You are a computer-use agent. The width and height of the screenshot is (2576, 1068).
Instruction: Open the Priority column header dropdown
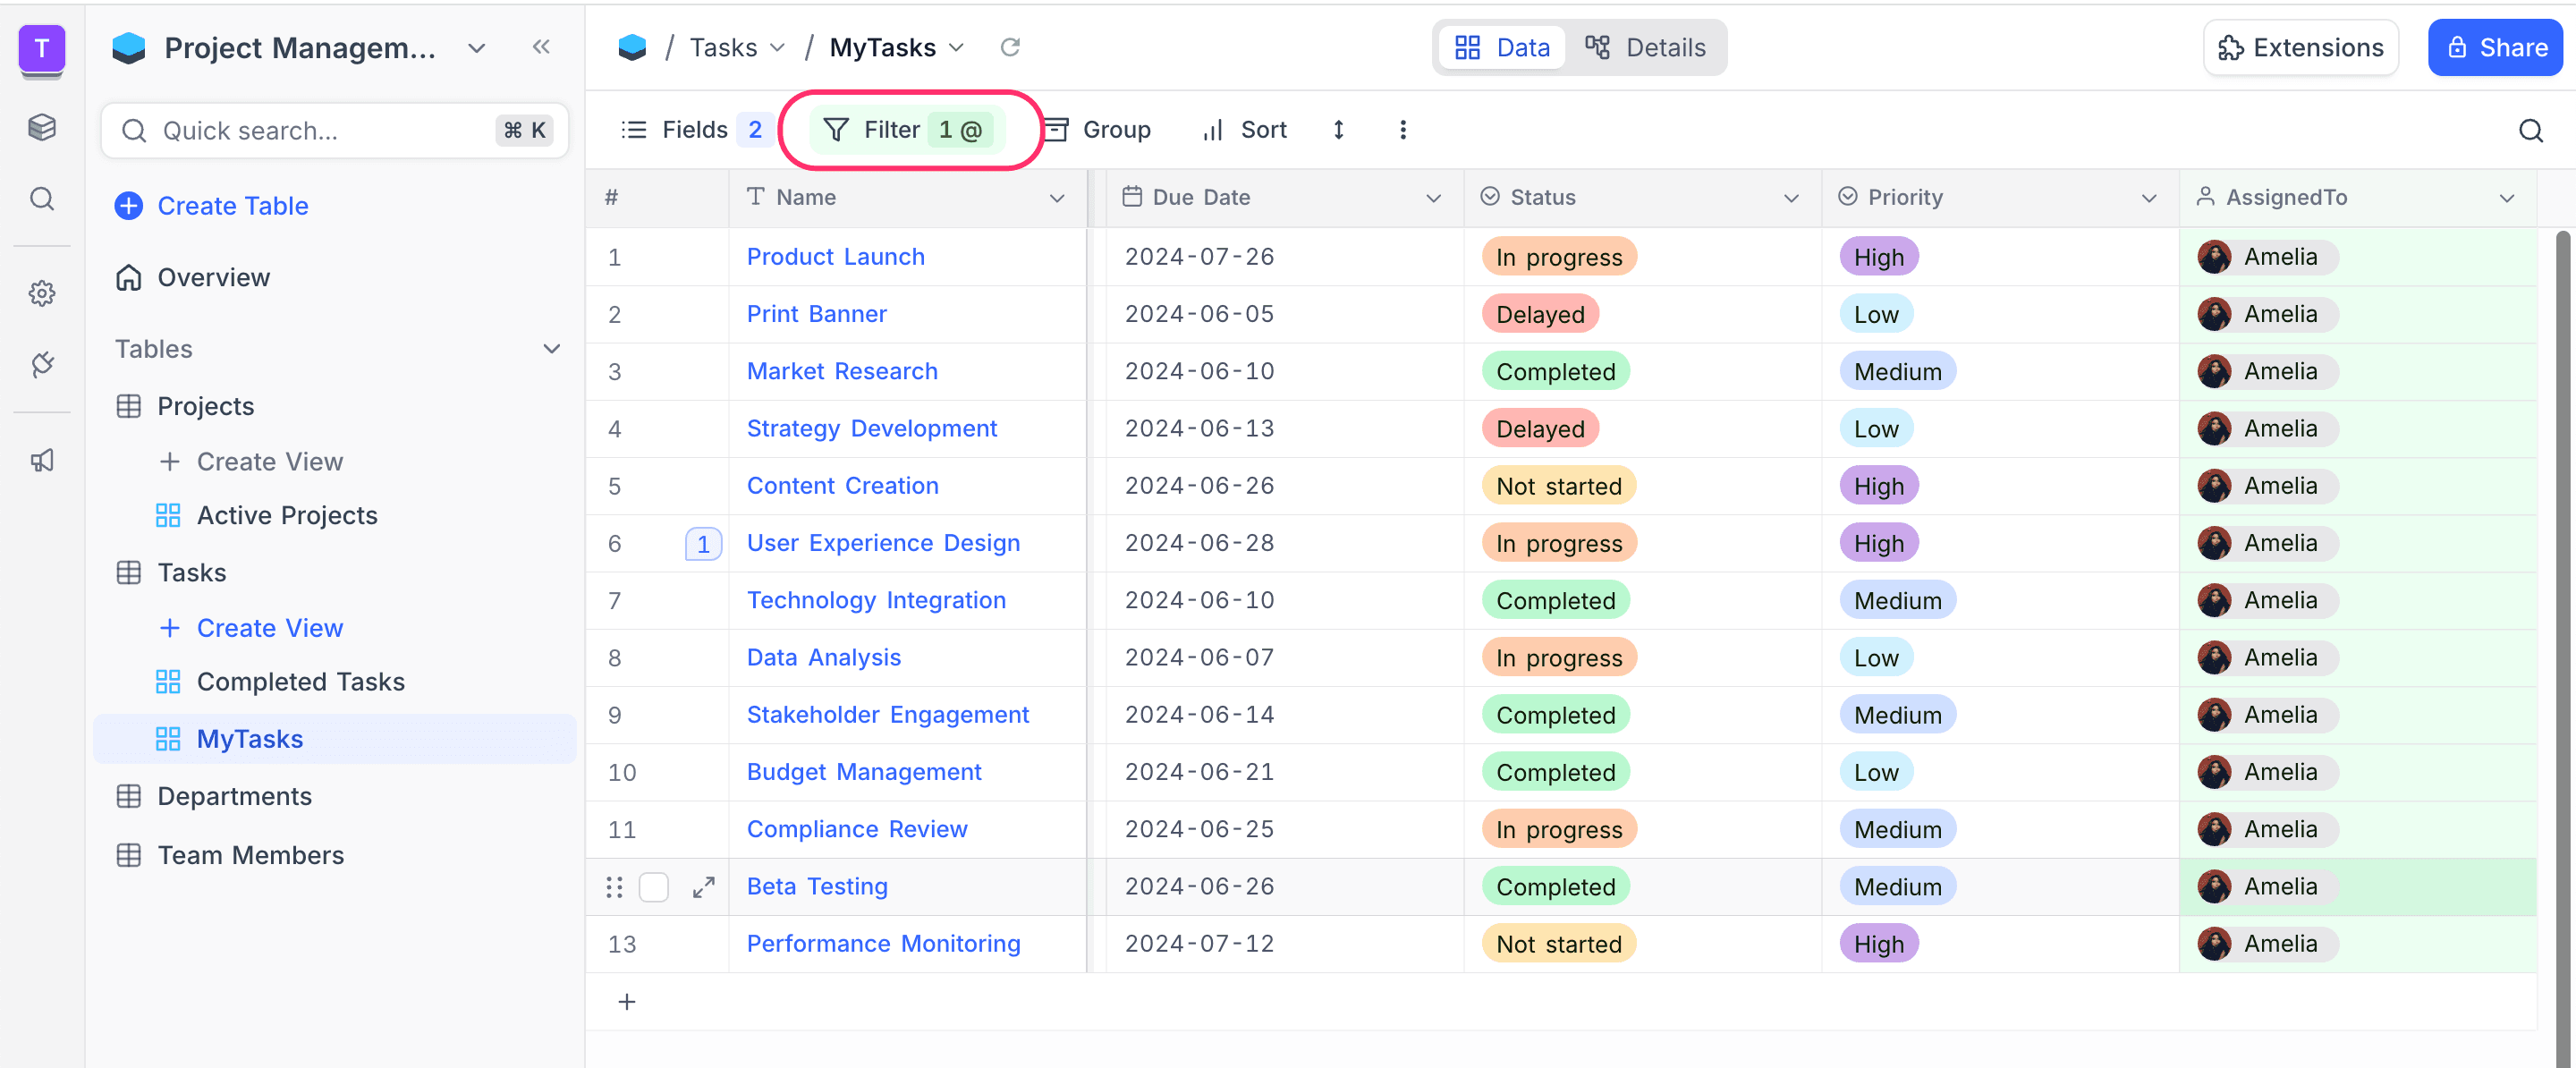coord(2150,197)
